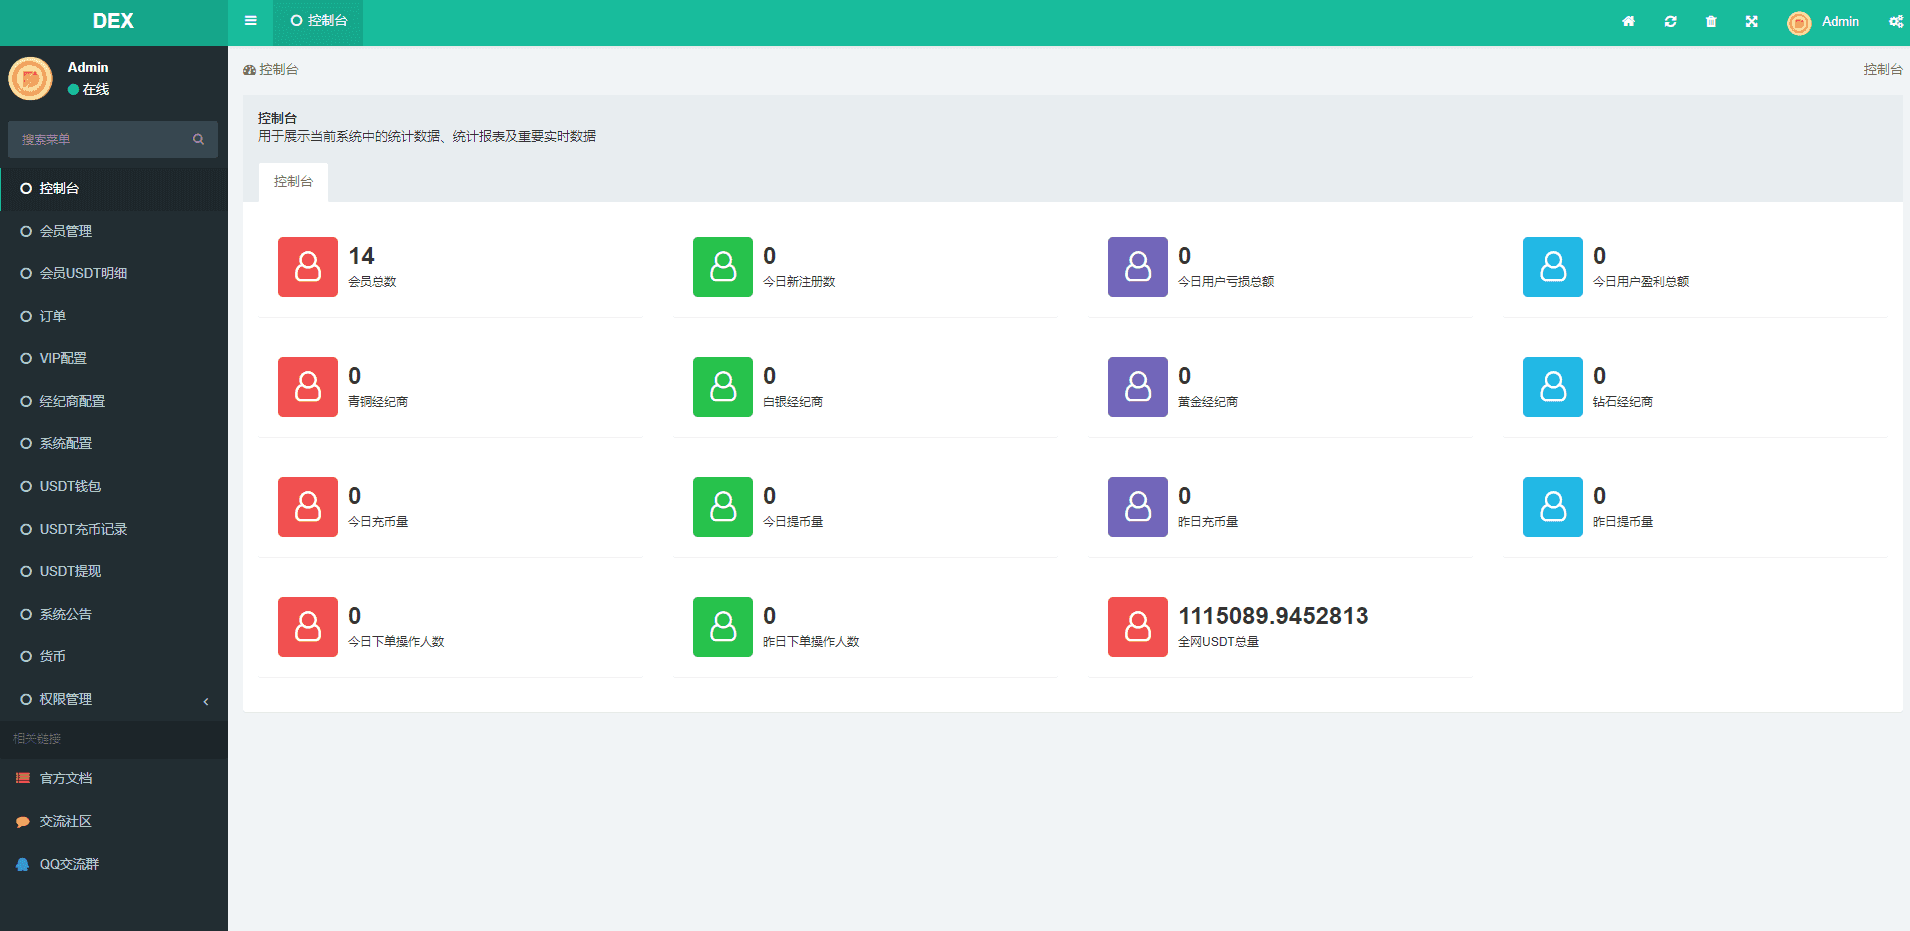This screenshot has height=931, width=1910.
Task: Open 会员管理 in the sidebar
Action: (66, 231)
